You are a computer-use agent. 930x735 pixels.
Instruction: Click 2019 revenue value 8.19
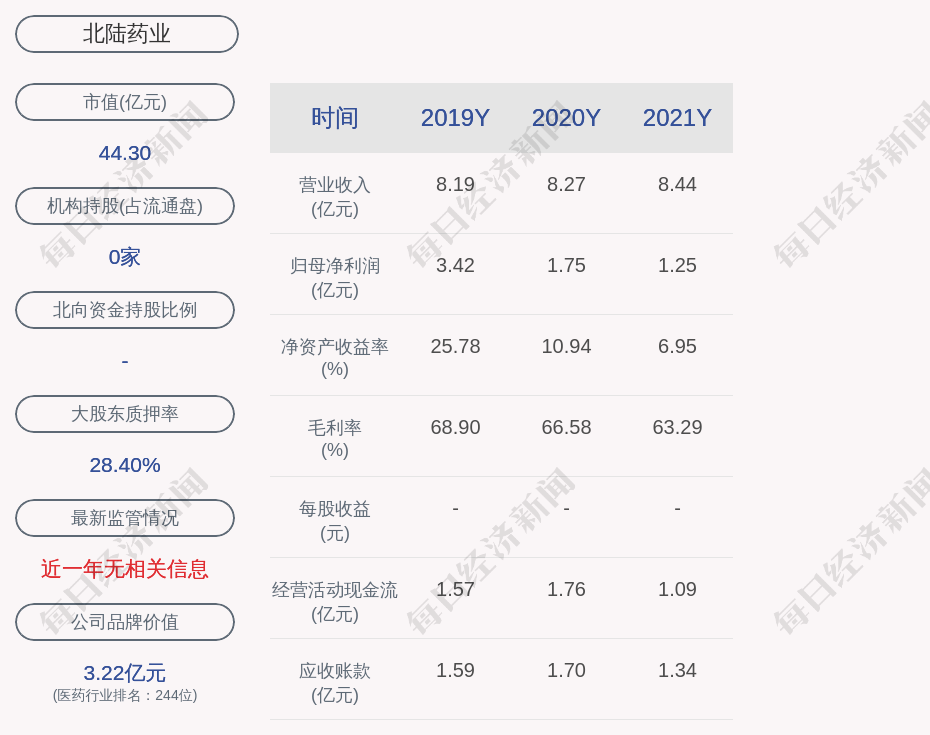click(x=456, y=184)
